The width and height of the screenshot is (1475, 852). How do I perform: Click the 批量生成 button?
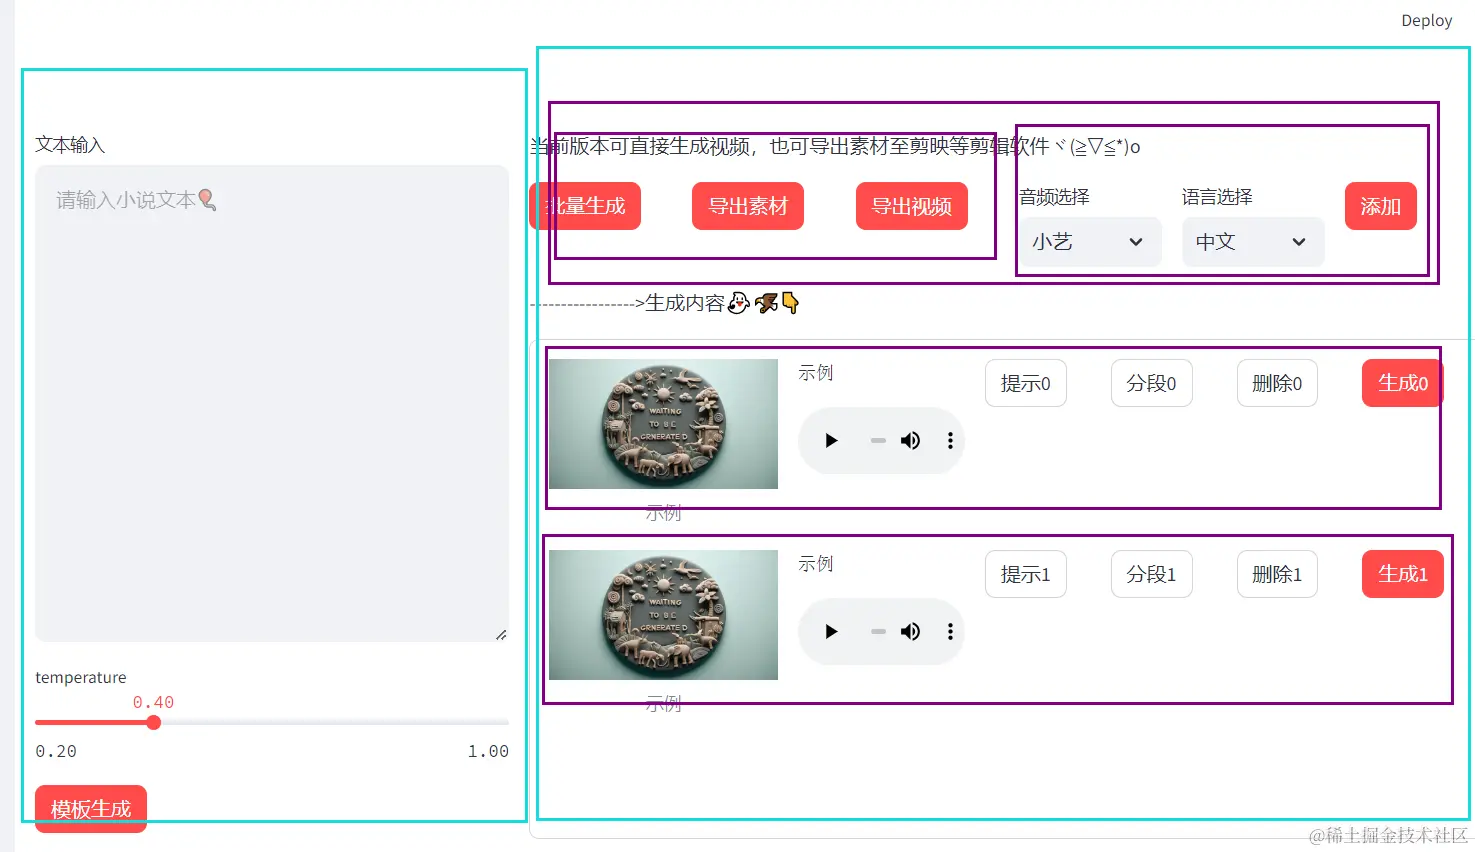click(584, 206)
